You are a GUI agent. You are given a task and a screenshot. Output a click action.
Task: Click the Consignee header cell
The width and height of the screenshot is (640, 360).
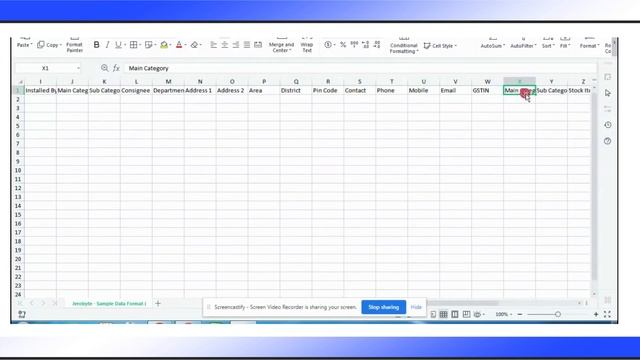136,90
